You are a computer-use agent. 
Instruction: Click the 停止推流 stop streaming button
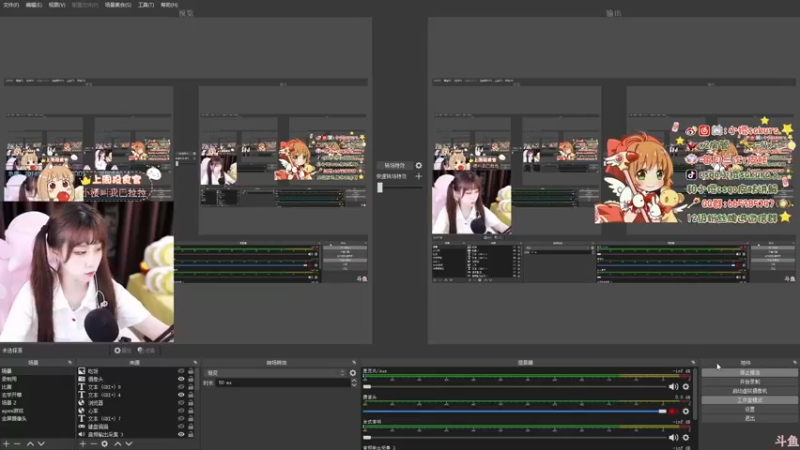749,372
